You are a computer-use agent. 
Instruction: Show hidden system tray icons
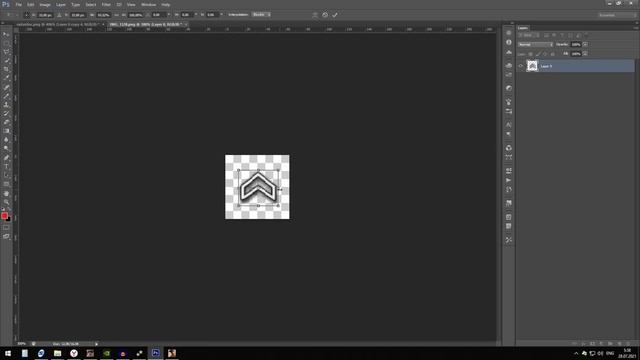tap(576, 353)
